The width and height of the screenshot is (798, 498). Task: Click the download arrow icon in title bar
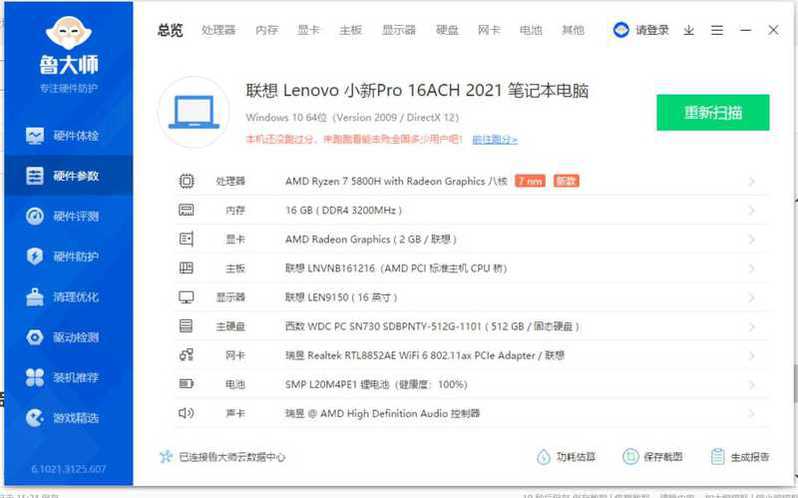689,31
